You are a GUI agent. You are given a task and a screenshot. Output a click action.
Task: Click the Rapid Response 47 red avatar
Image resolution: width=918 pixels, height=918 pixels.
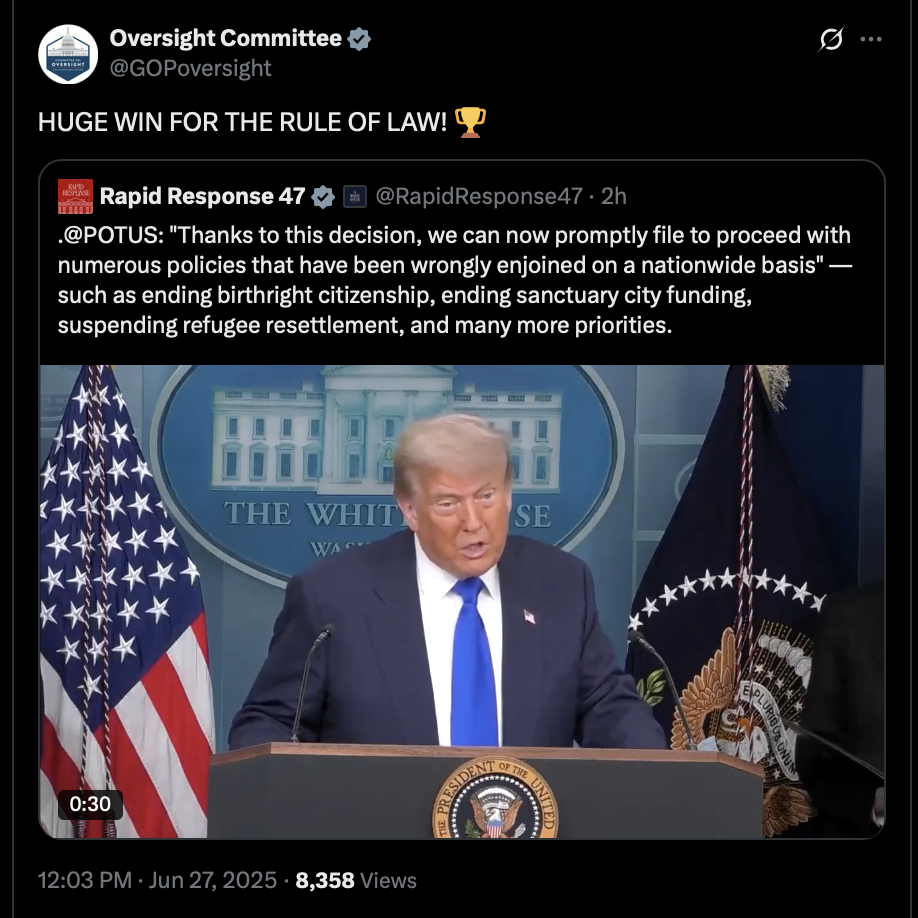pyautogui.click(x=76, y=196)
